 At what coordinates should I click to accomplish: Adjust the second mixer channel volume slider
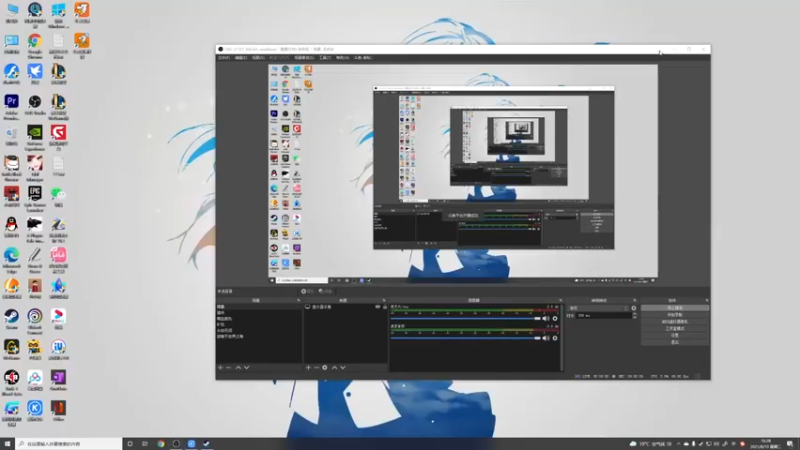point(465,338)
